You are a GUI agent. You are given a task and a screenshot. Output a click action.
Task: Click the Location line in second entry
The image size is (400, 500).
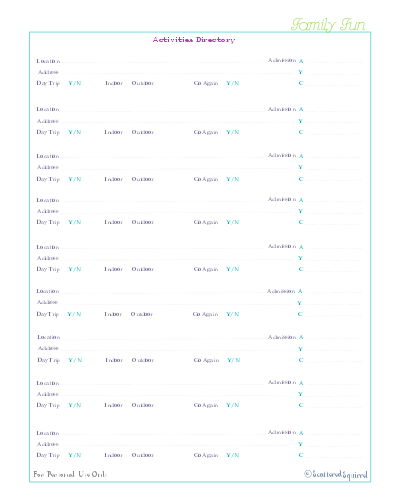tap(163, 110)
